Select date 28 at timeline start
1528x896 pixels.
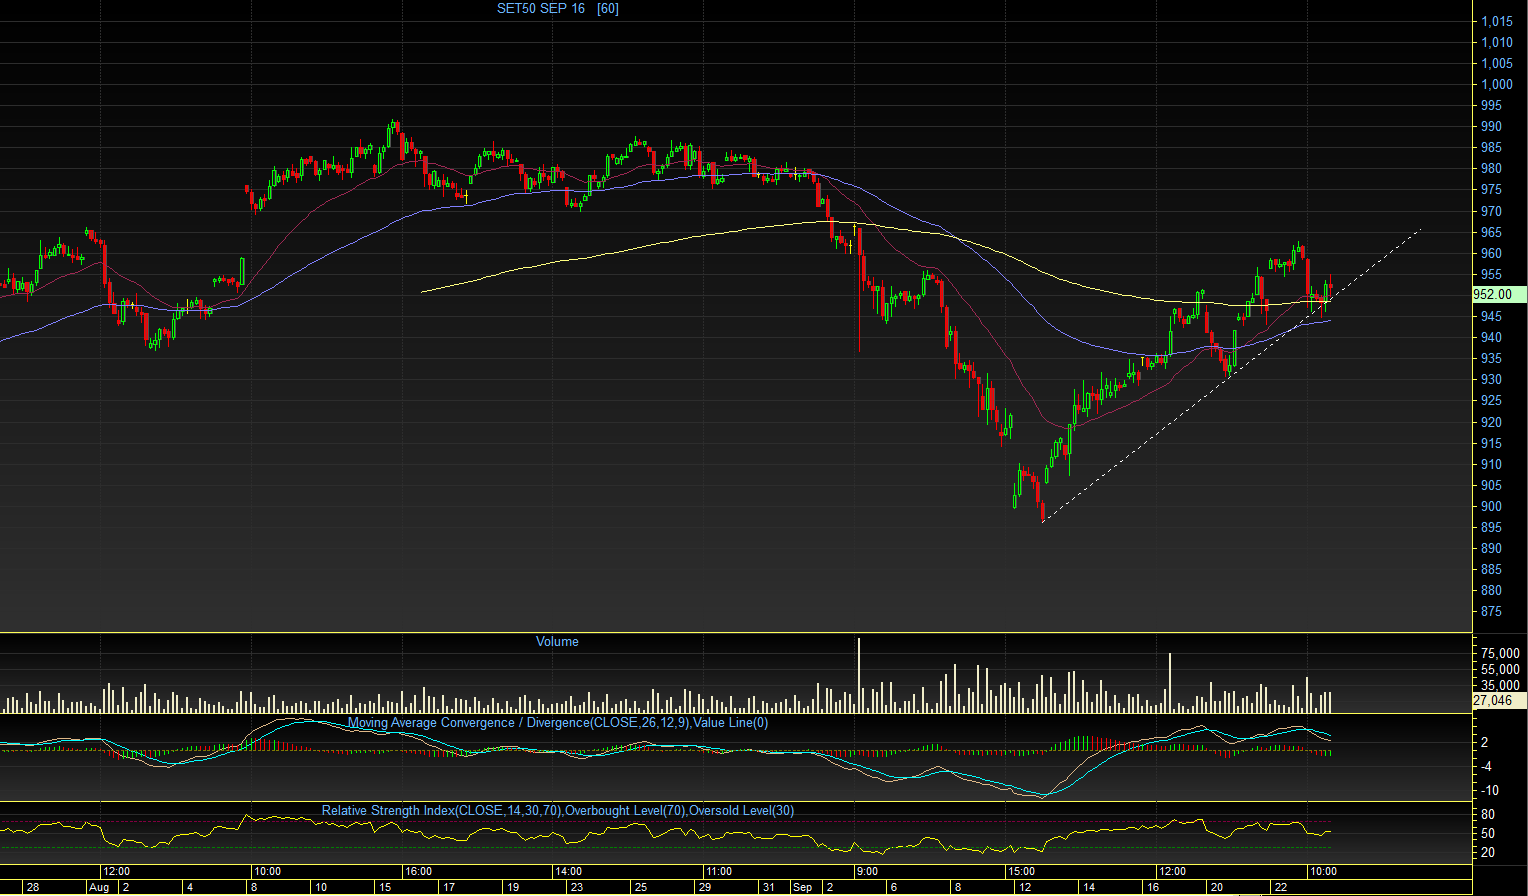pos(33,887)
